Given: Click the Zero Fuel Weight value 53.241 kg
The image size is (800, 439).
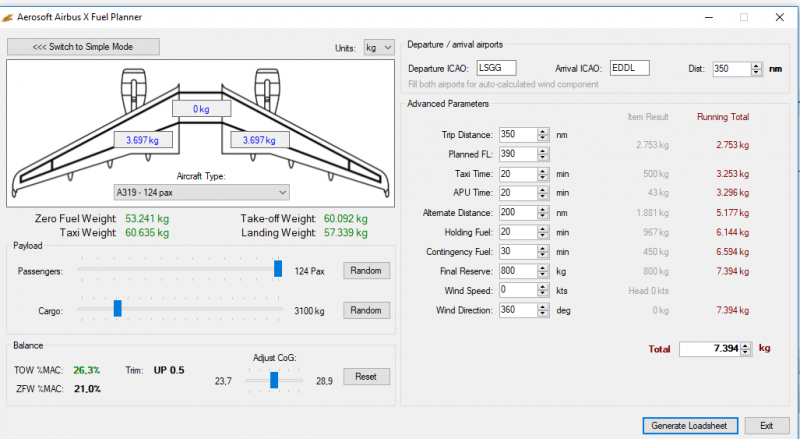Looking at the screenshot, I should (147, 218).
